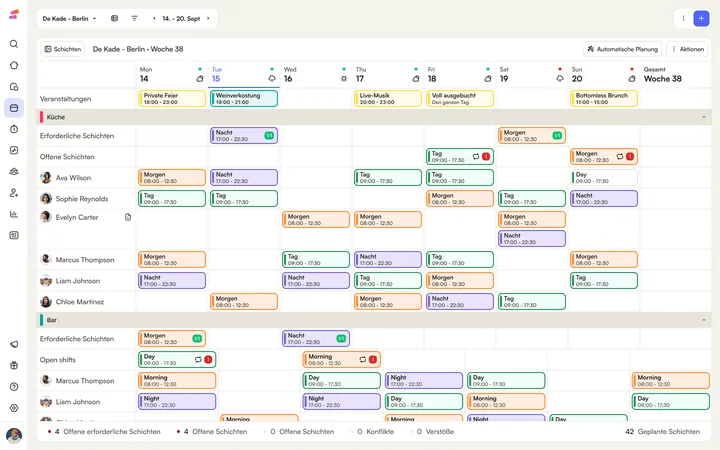720x450 pixels.
Task: Click the add person sidebar icon
Action: click(14, 193)
